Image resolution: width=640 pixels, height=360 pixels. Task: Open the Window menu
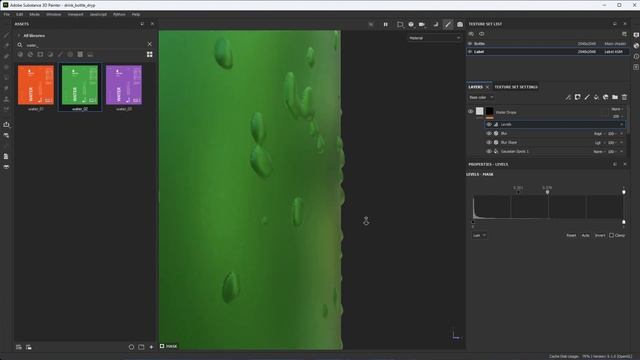click(x=53, y=14)
